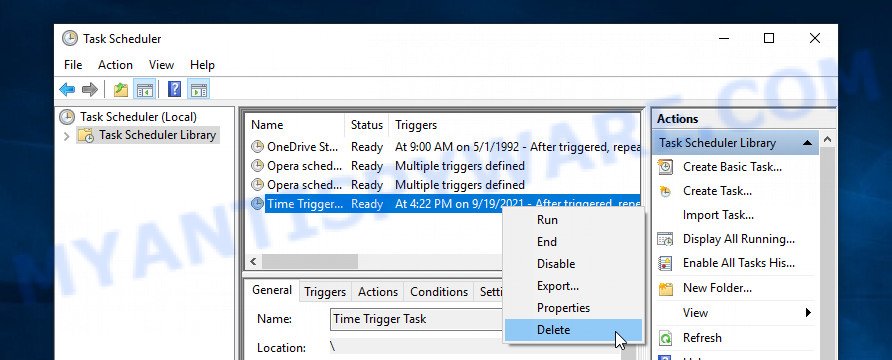Click Display All Running... action link

pos(739,239)
